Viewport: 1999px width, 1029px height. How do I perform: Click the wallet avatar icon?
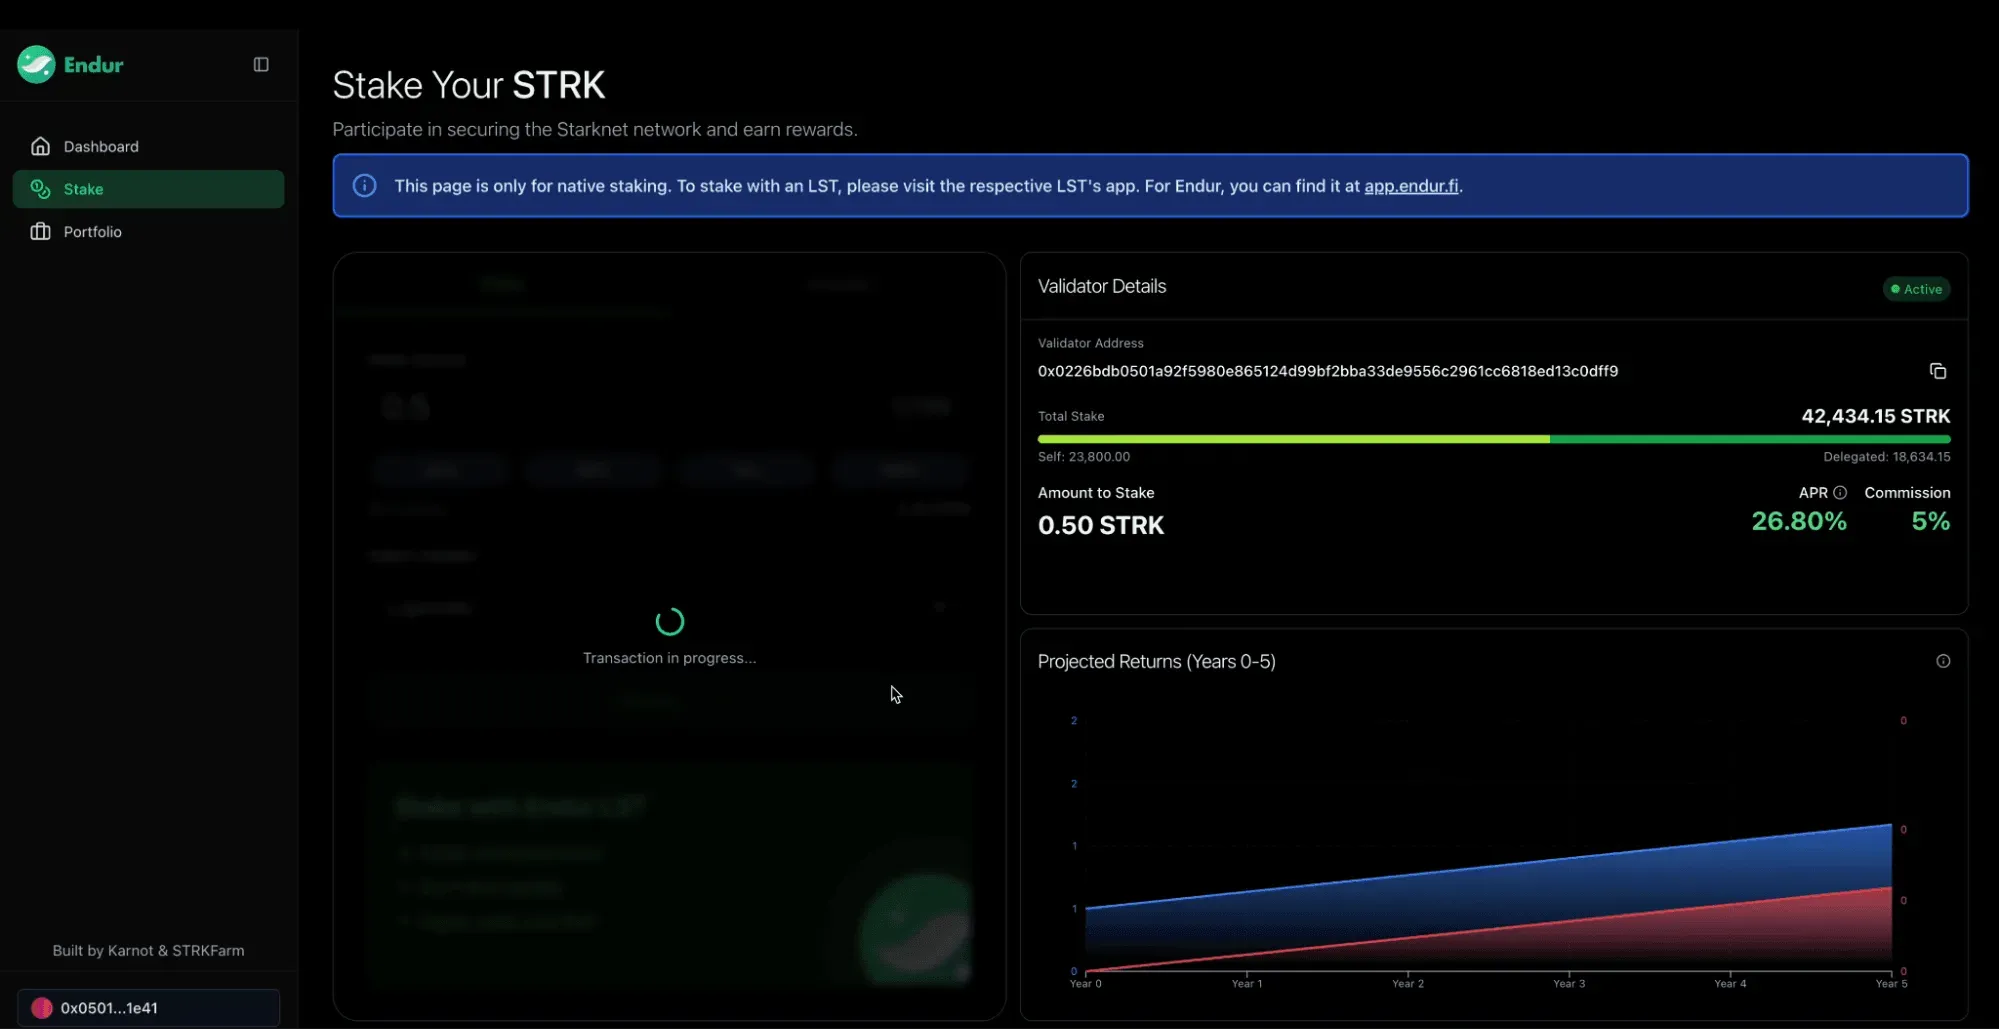[42, 1008]
